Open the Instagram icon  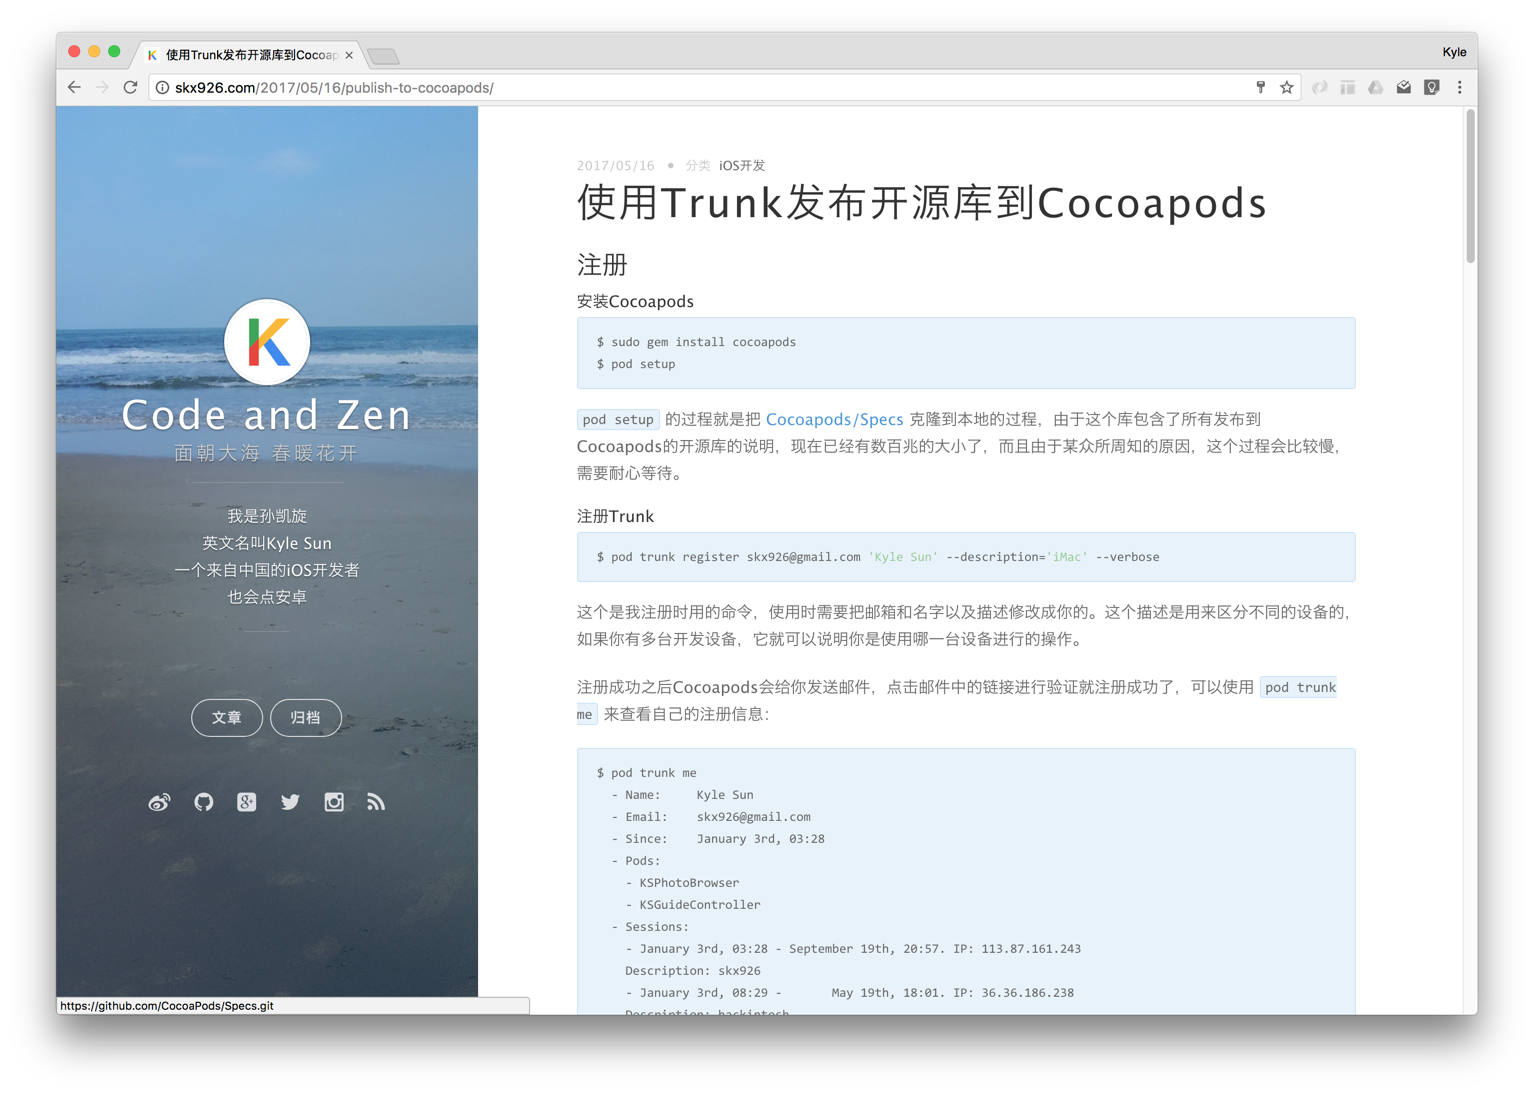pyautogui.click(x=334, y=802)
